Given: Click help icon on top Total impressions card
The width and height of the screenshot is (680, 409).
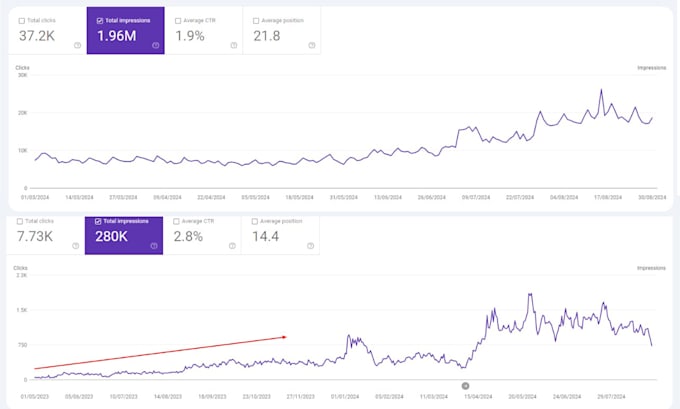Looking at the screenshot, I should pyautogui.click(x=156, y=45).
